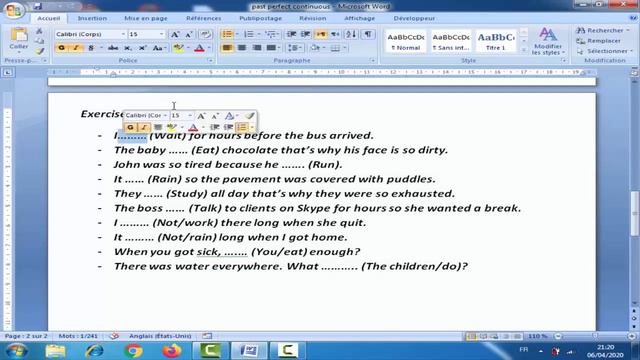The image size is (640, 360).
Task: Click the Sélectionner button
Action: [604, 51]
